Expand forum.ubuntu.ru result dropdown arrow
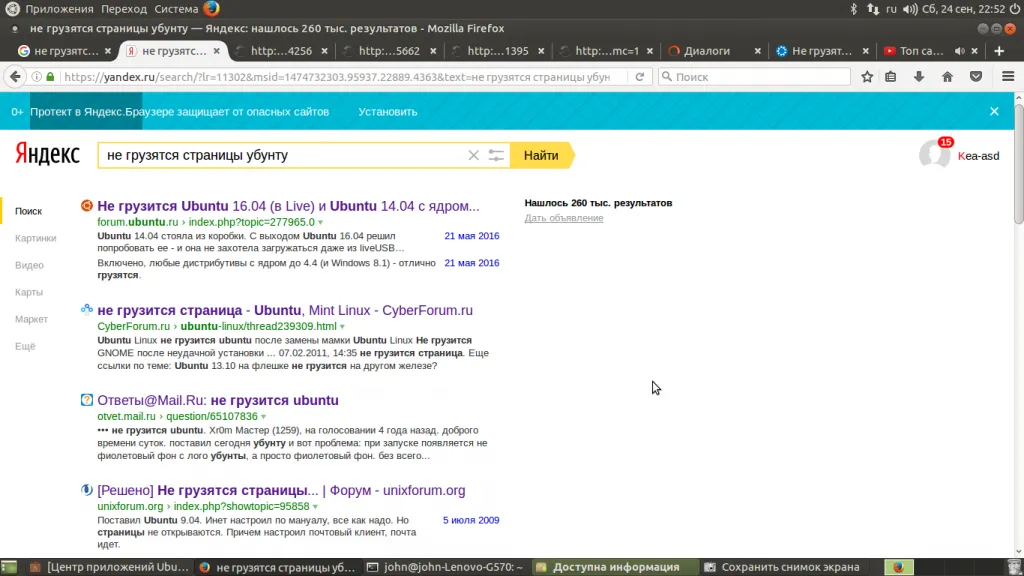The image size is (1024, 576). click(320, 223)
